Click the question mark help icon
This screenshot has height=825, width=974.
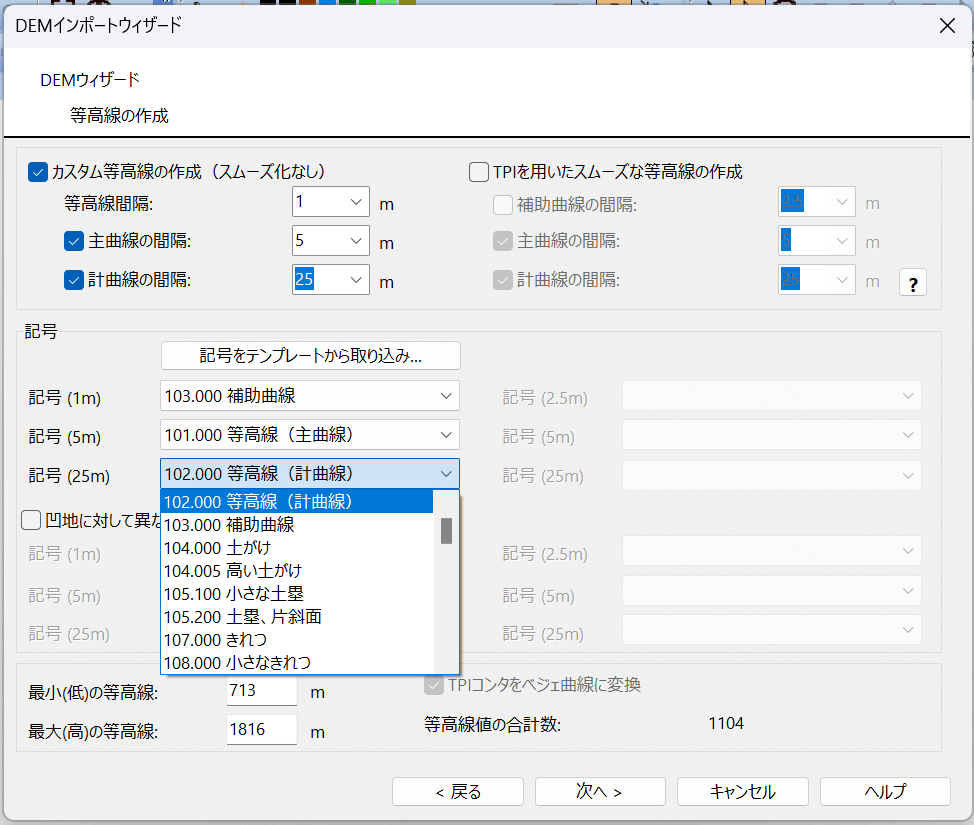(912, 282)
